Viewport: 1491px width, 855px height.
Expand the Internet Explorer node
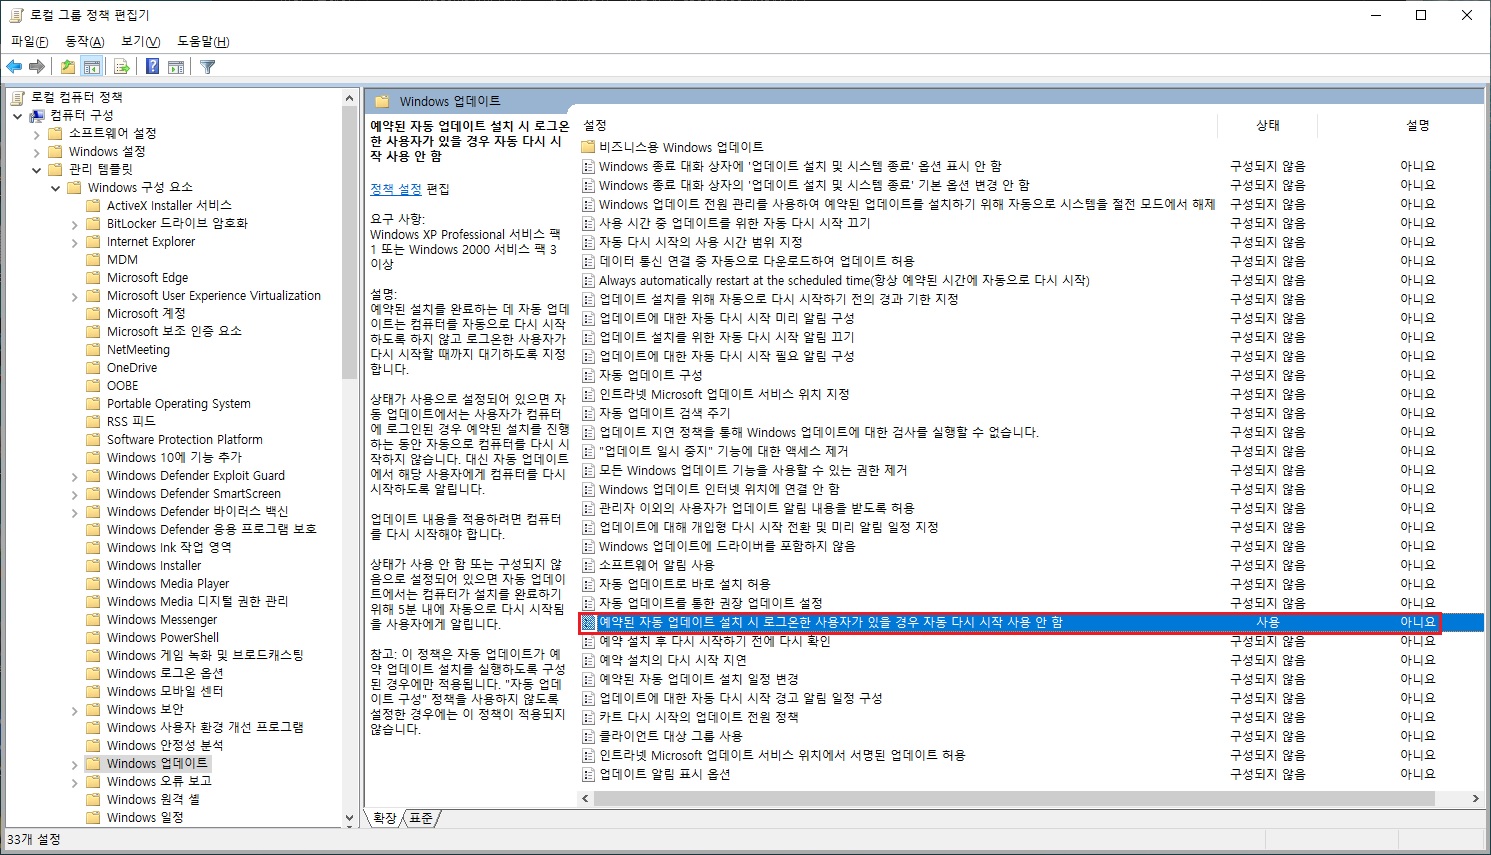click(x=75, y=242)
